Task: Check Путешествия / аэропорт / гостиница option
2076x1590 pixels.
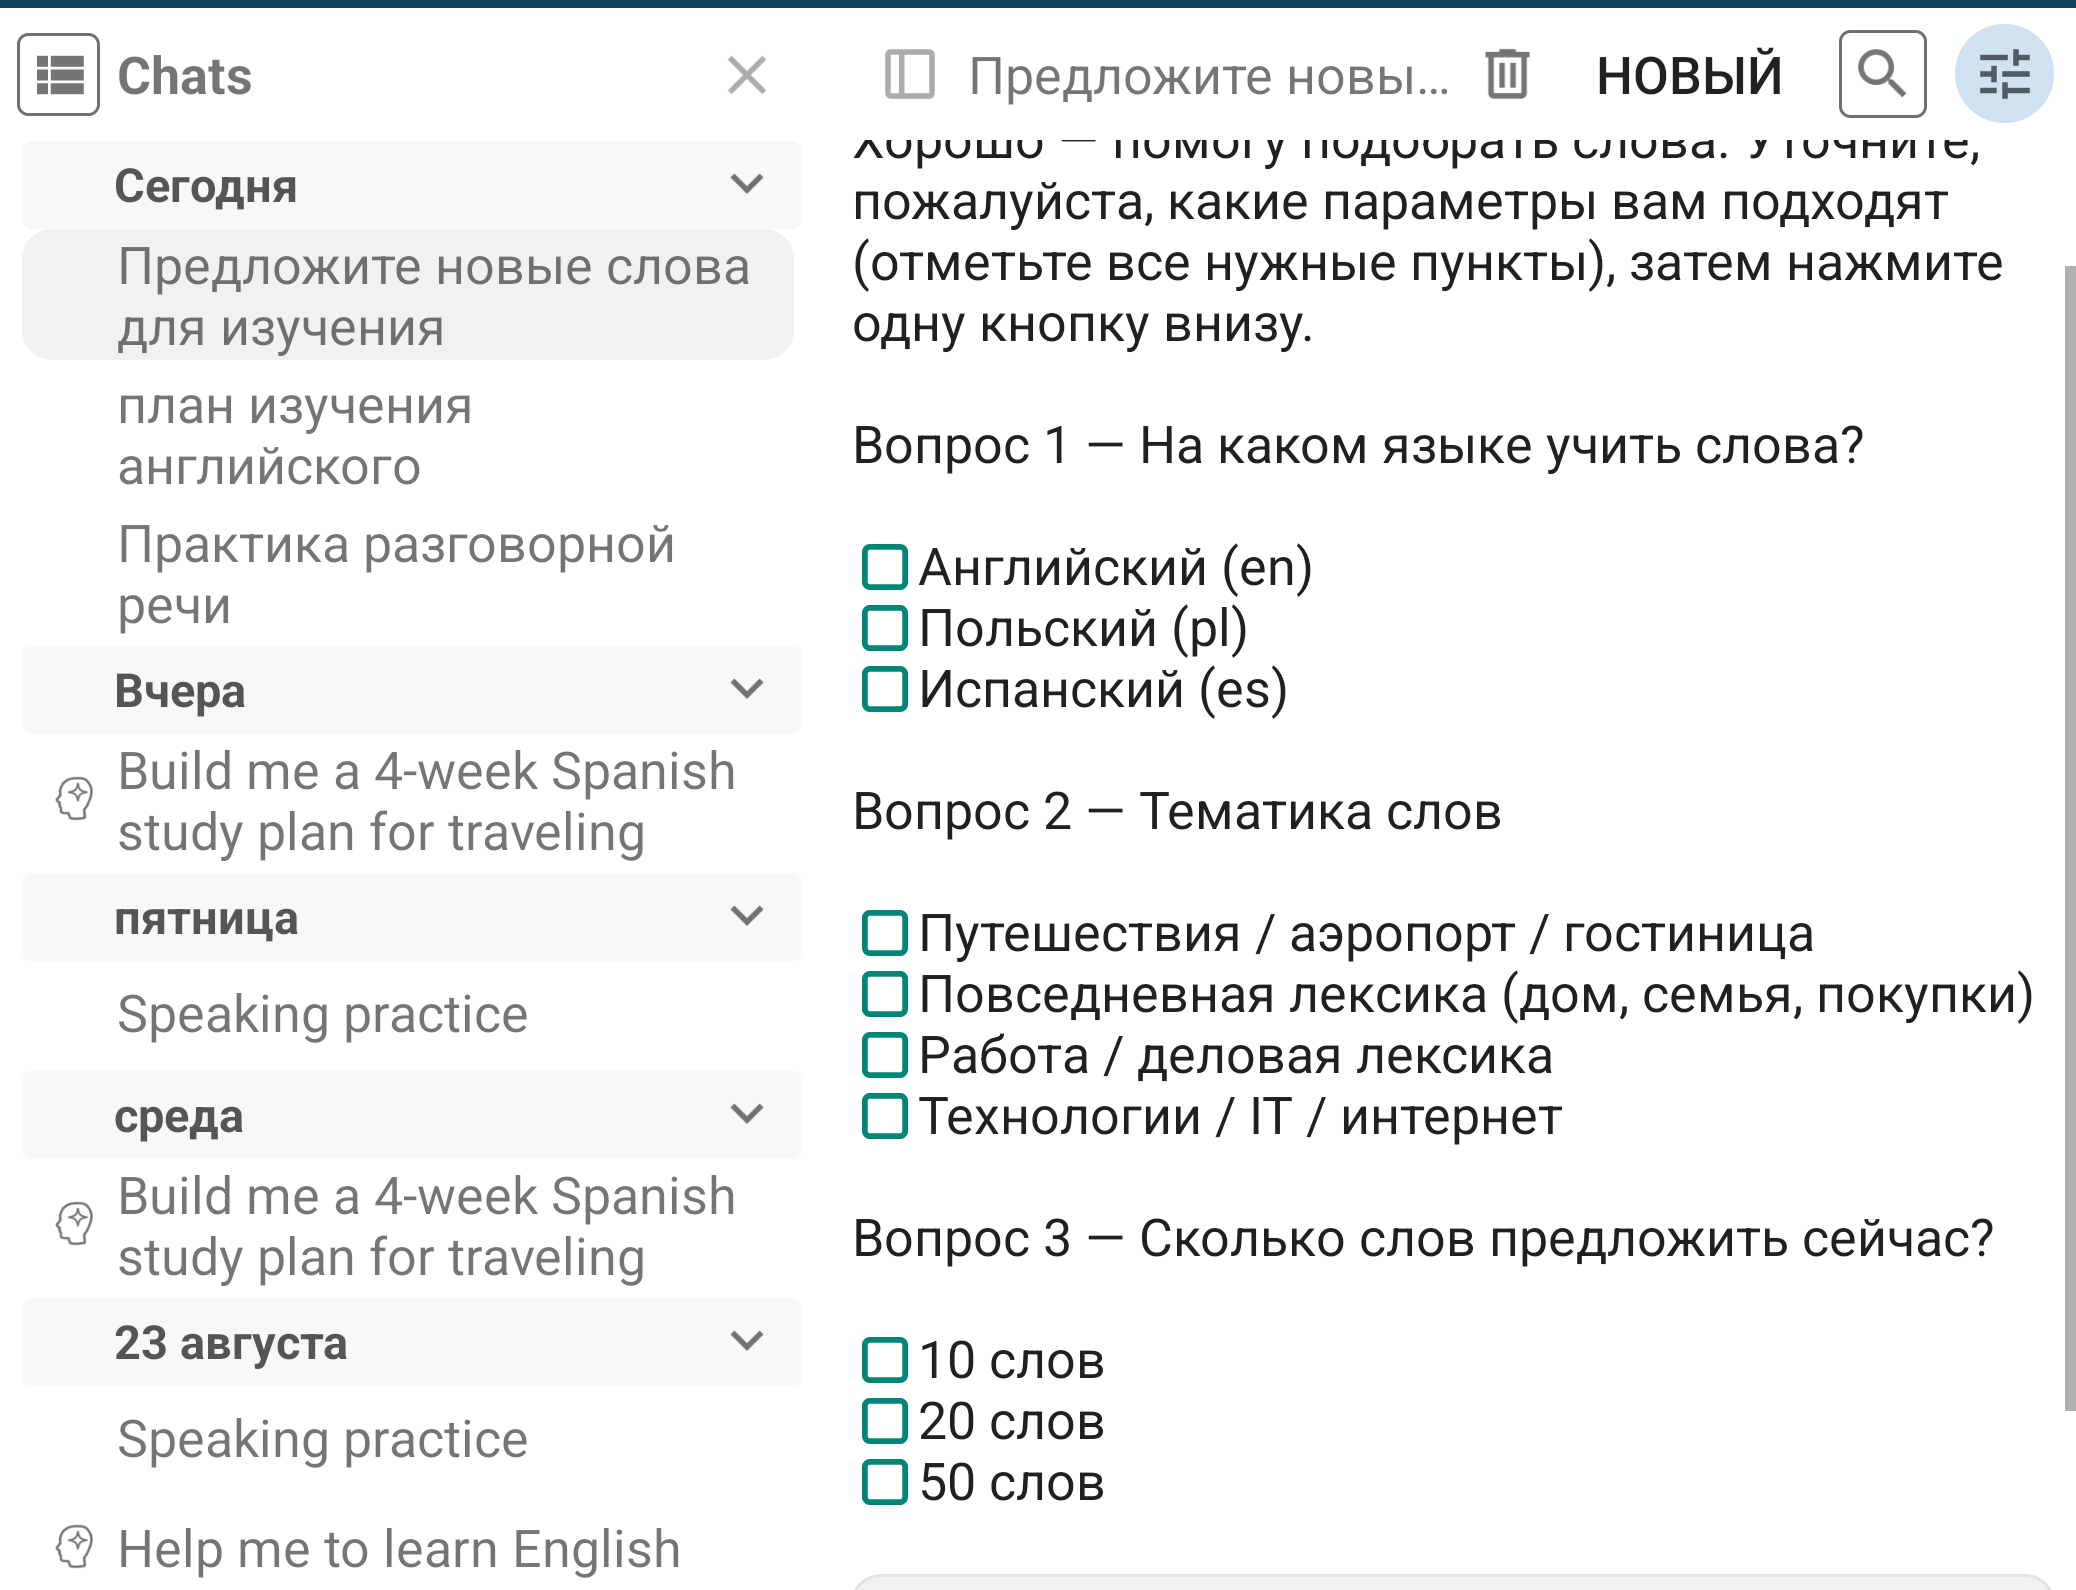Action: pos(885,933)
